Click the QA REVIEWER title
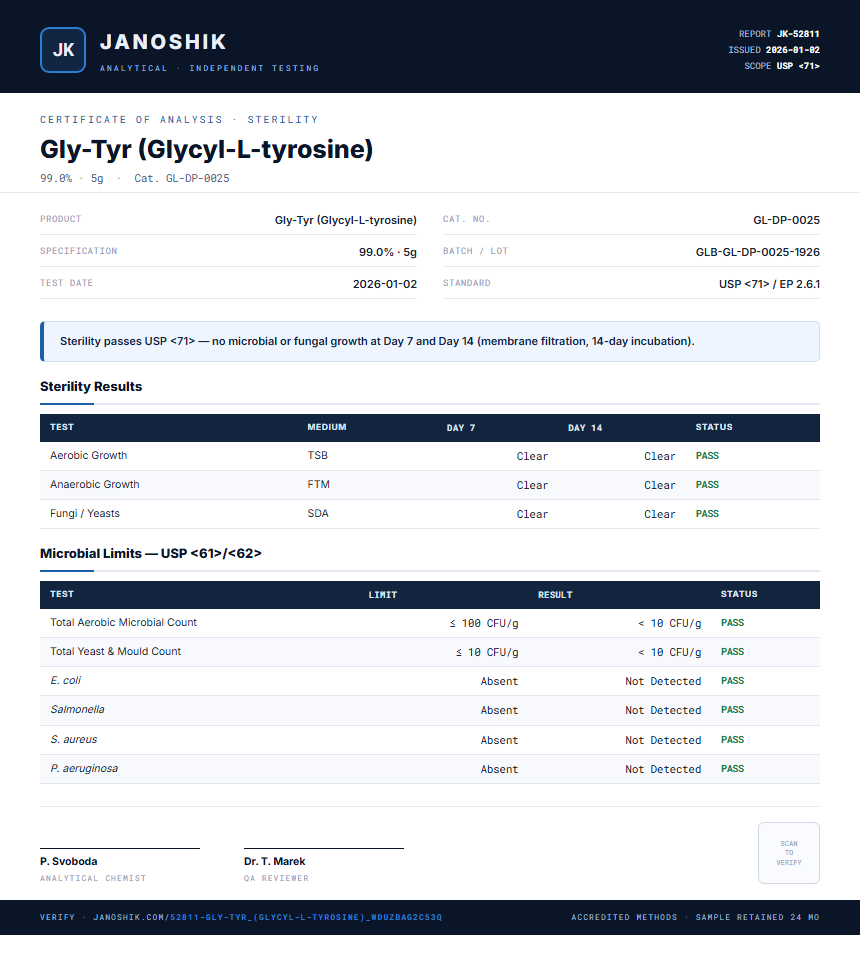 click(x=276, y=878)
